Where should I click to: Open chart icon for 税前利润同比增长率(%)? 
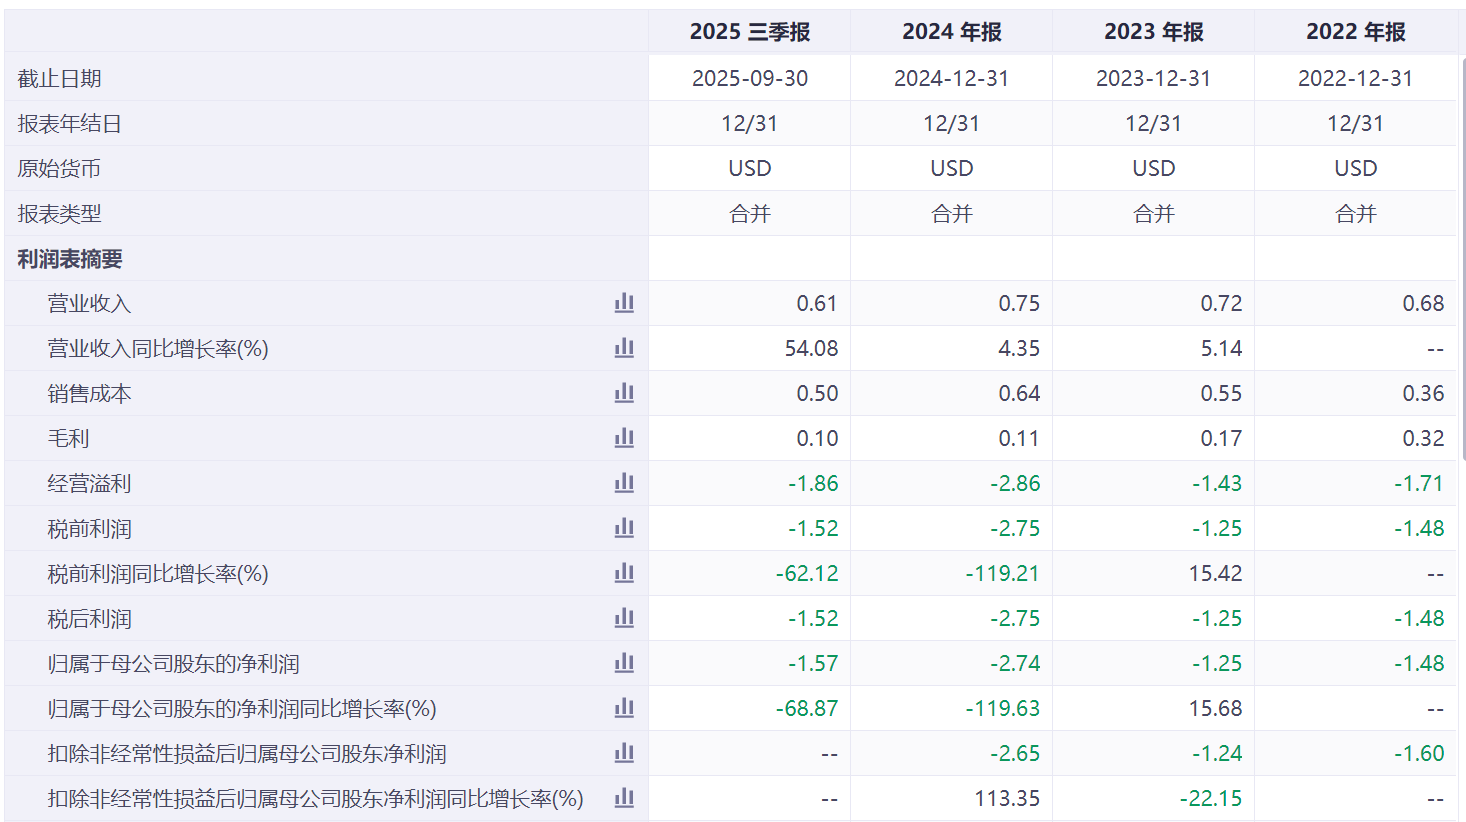coord(624,573)
